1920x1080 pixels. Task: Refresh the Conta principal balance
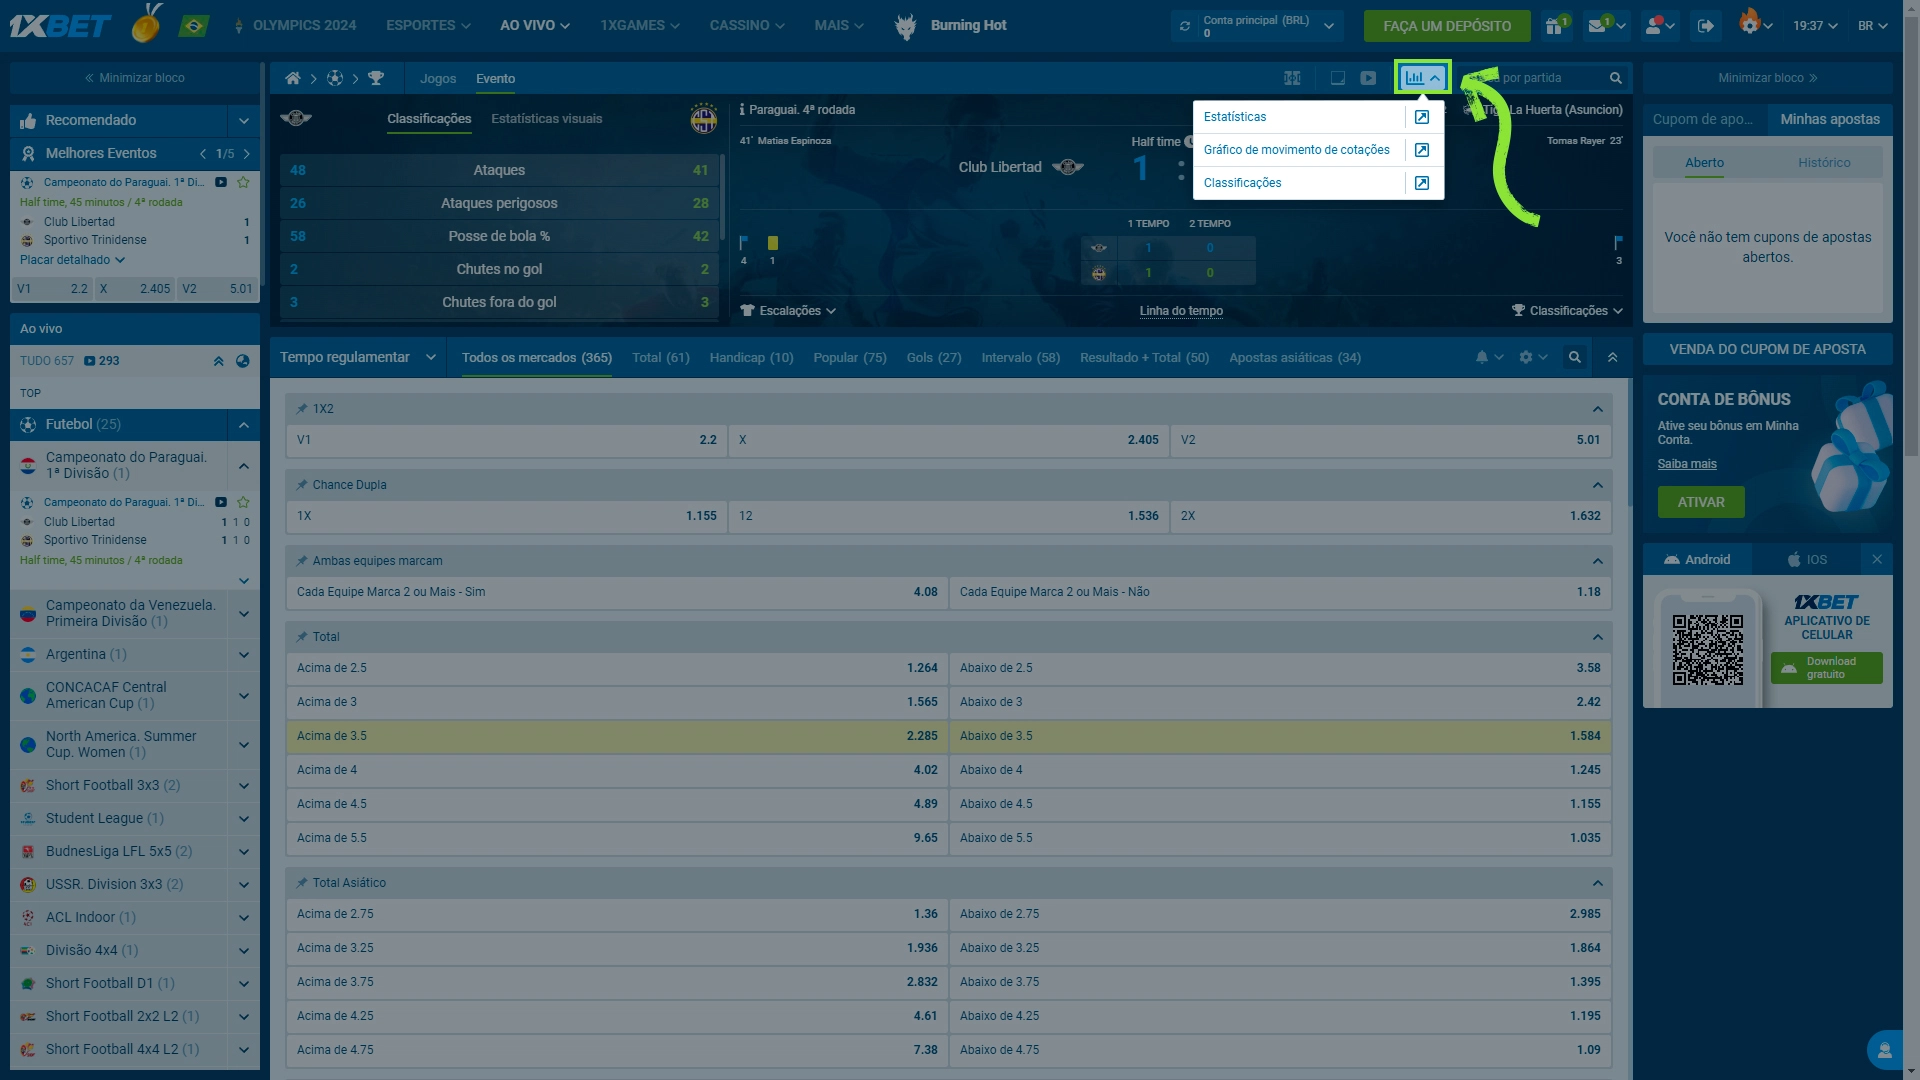click(1185, 26)
